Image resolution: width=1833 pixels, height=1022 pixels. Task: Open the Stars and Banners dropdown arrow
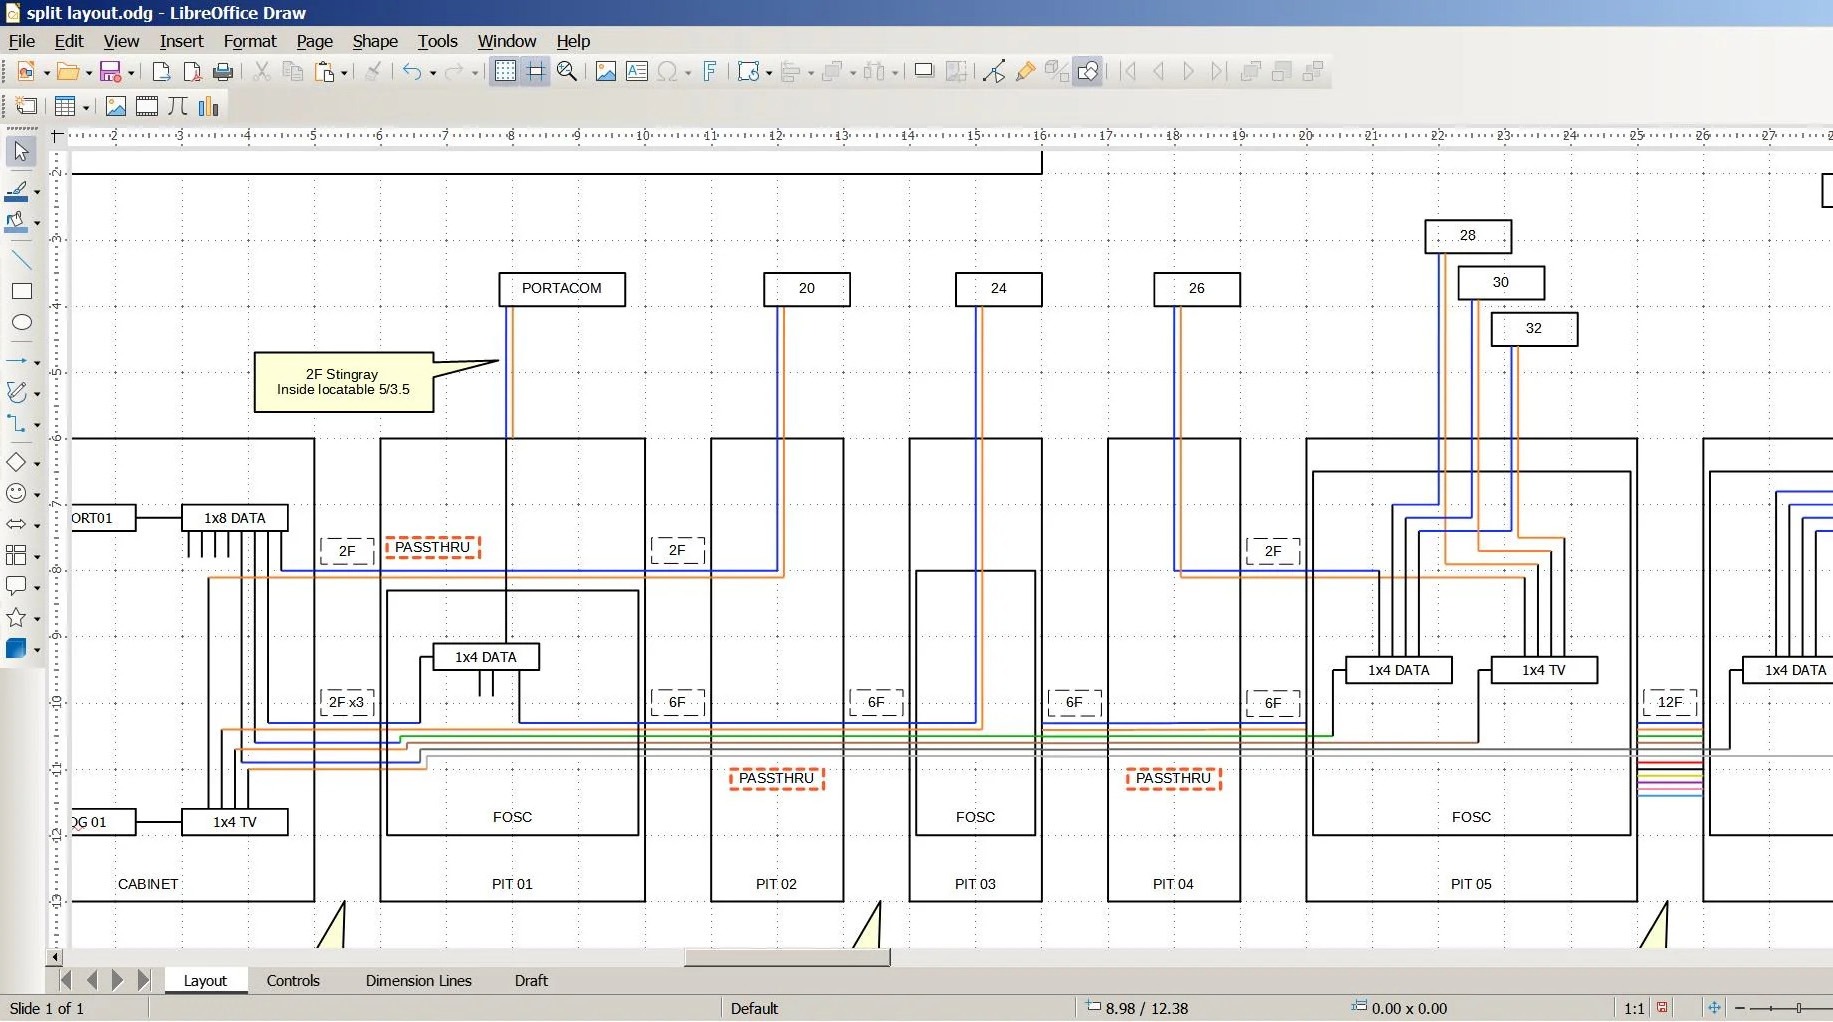(37, 619)
